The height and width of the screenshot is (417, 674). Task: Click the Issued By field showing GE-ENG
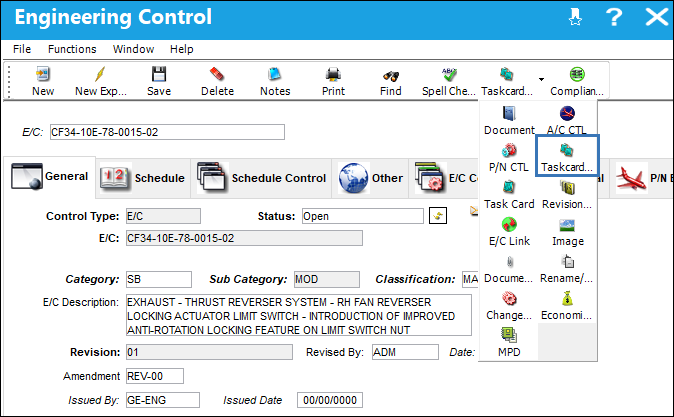(162, 400)
